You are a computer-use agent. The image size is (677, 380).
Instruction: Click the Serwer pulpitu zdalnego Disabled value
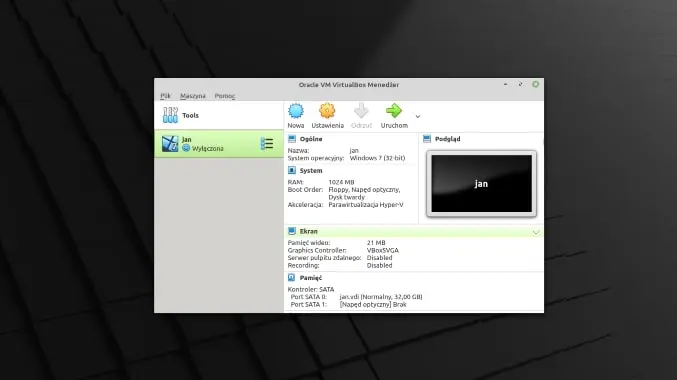coord(379,258)
